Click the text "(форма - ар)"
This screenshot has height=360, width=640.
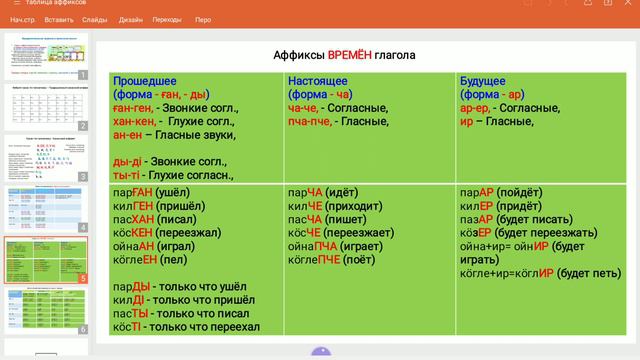point(492,94)
